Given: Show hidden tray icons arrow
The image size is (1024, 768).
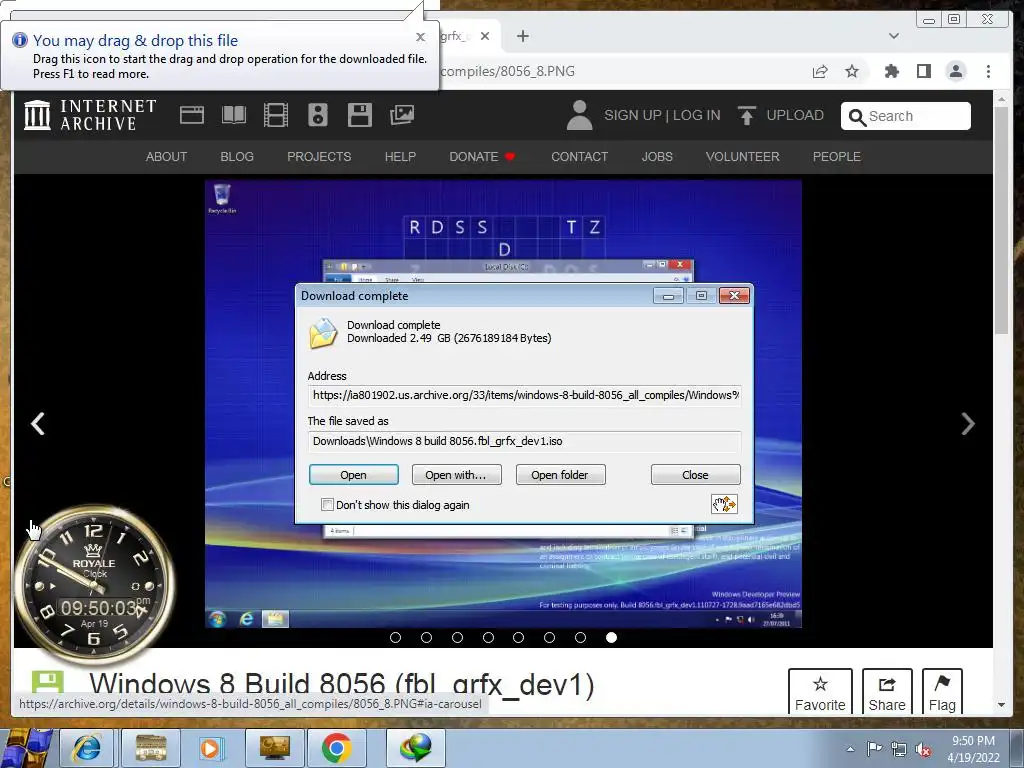Looking at the screenshot, I should tap(850, 749).
